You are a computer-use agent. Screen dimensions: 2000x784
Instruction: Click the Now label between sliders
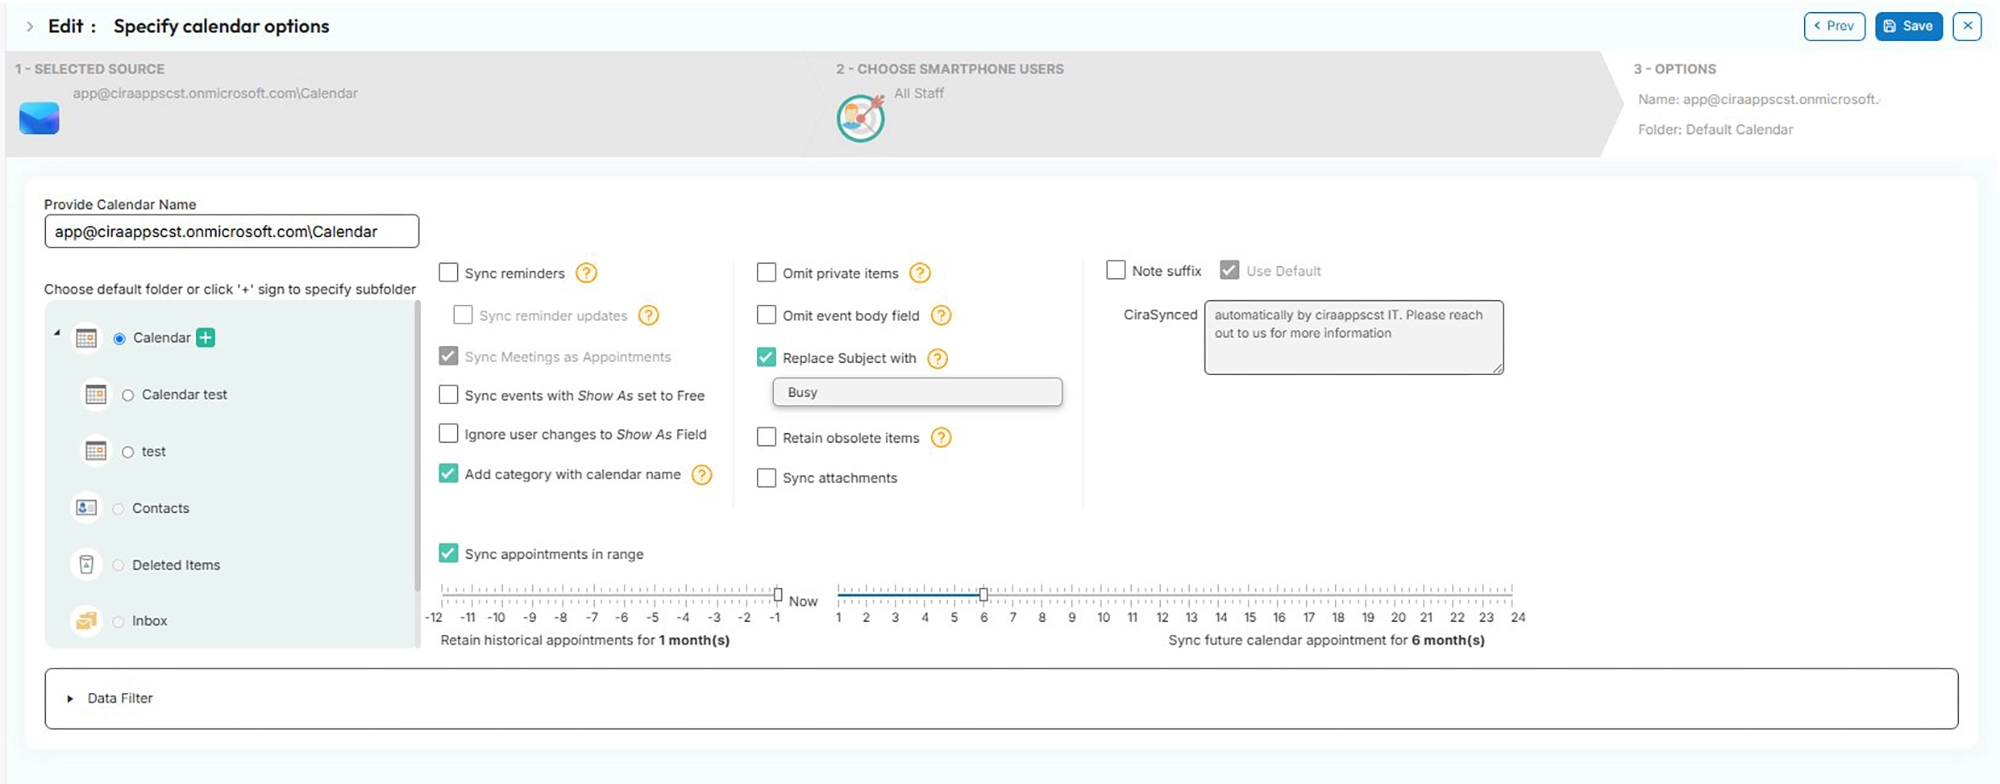click(x=803, y=601)
